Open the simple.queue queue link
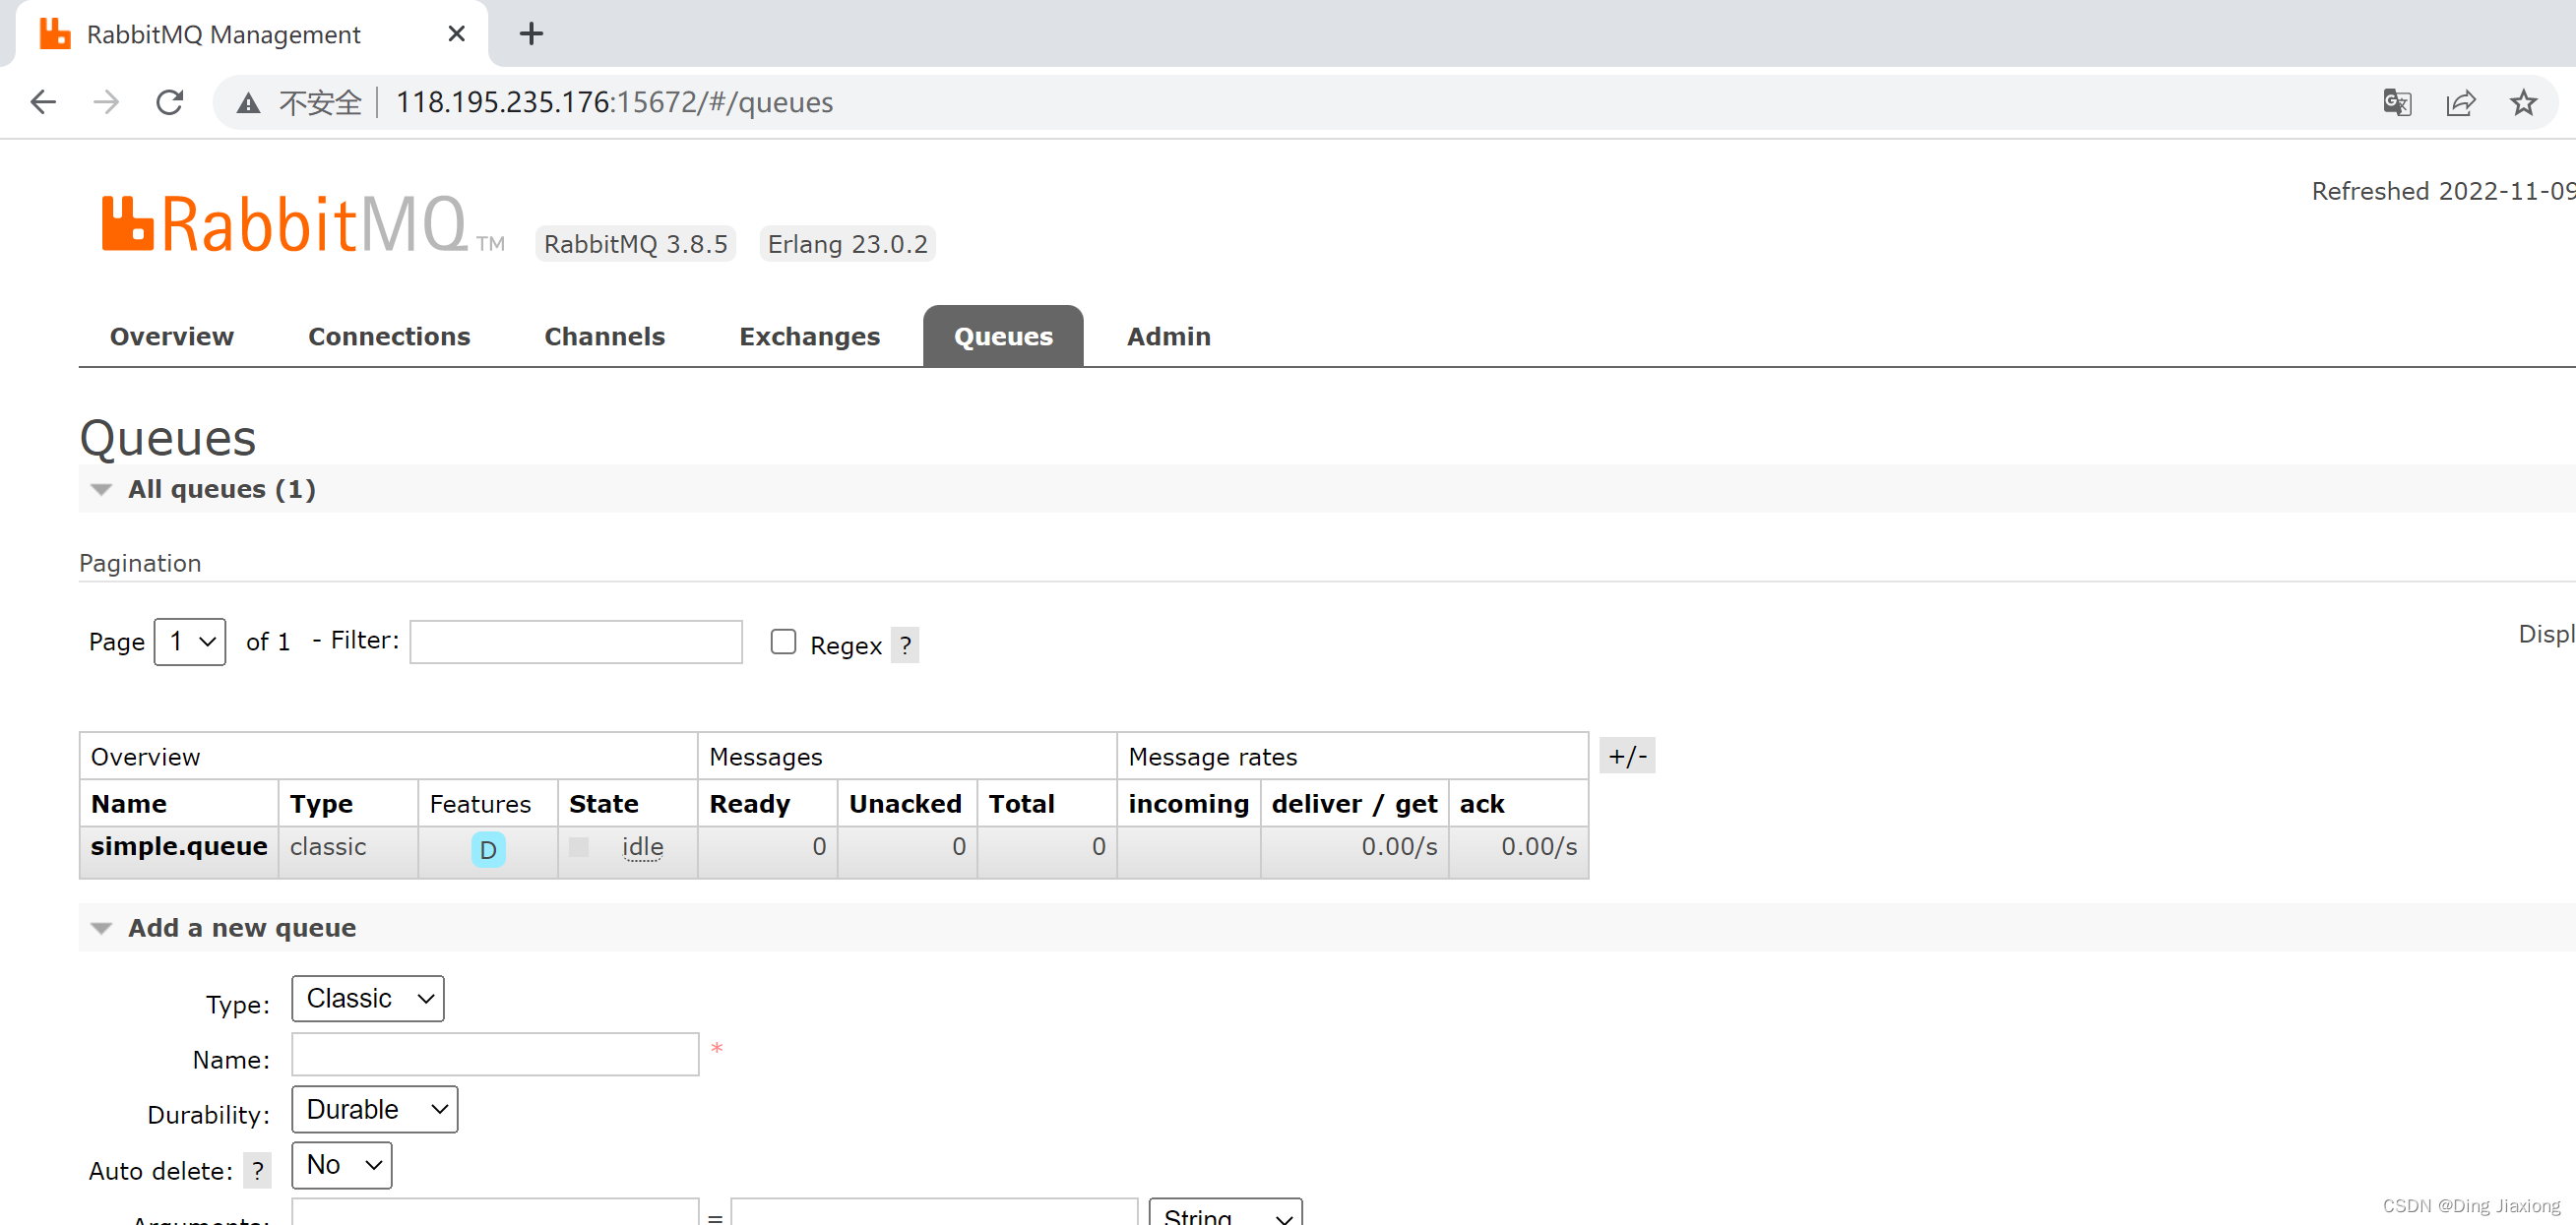2576x1225 pixels. [x=179, y=847]
